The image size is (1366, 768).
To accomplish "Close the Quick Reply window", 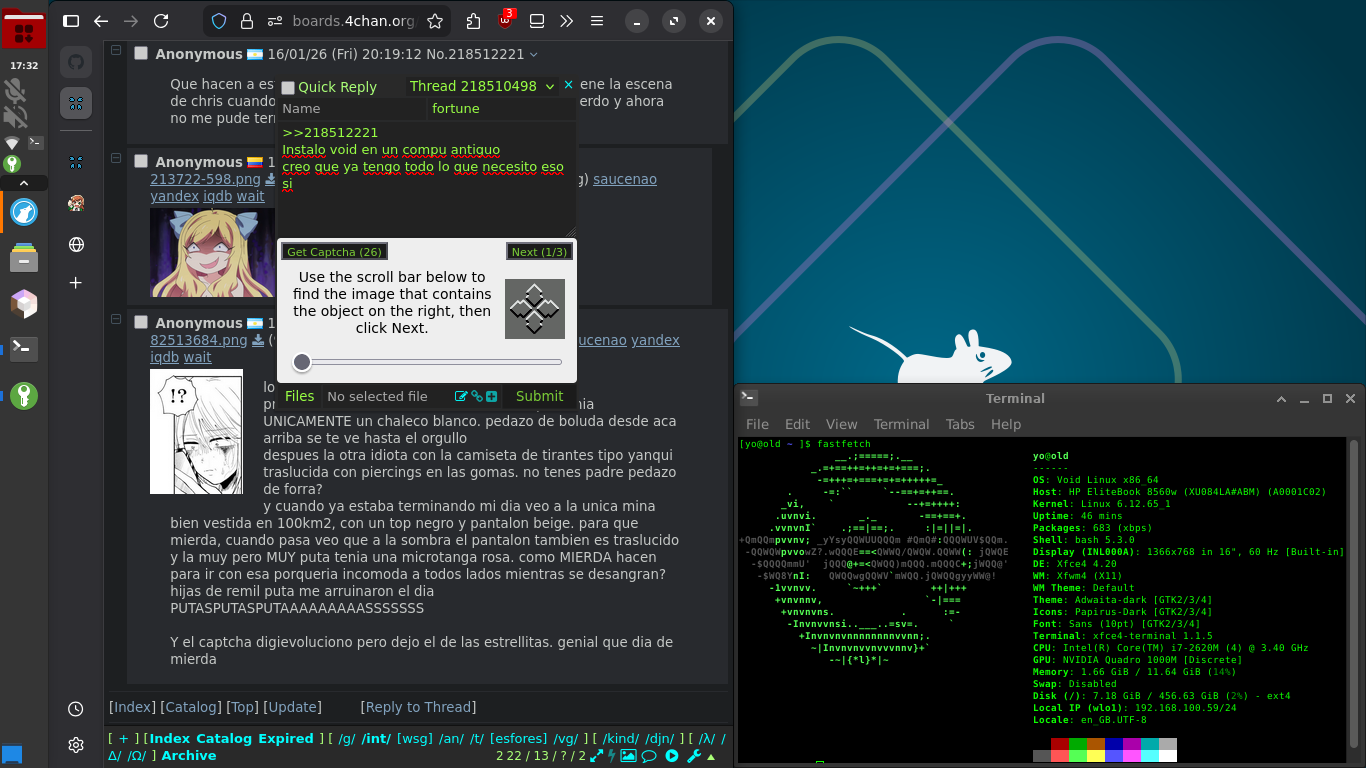I will 568,86.
